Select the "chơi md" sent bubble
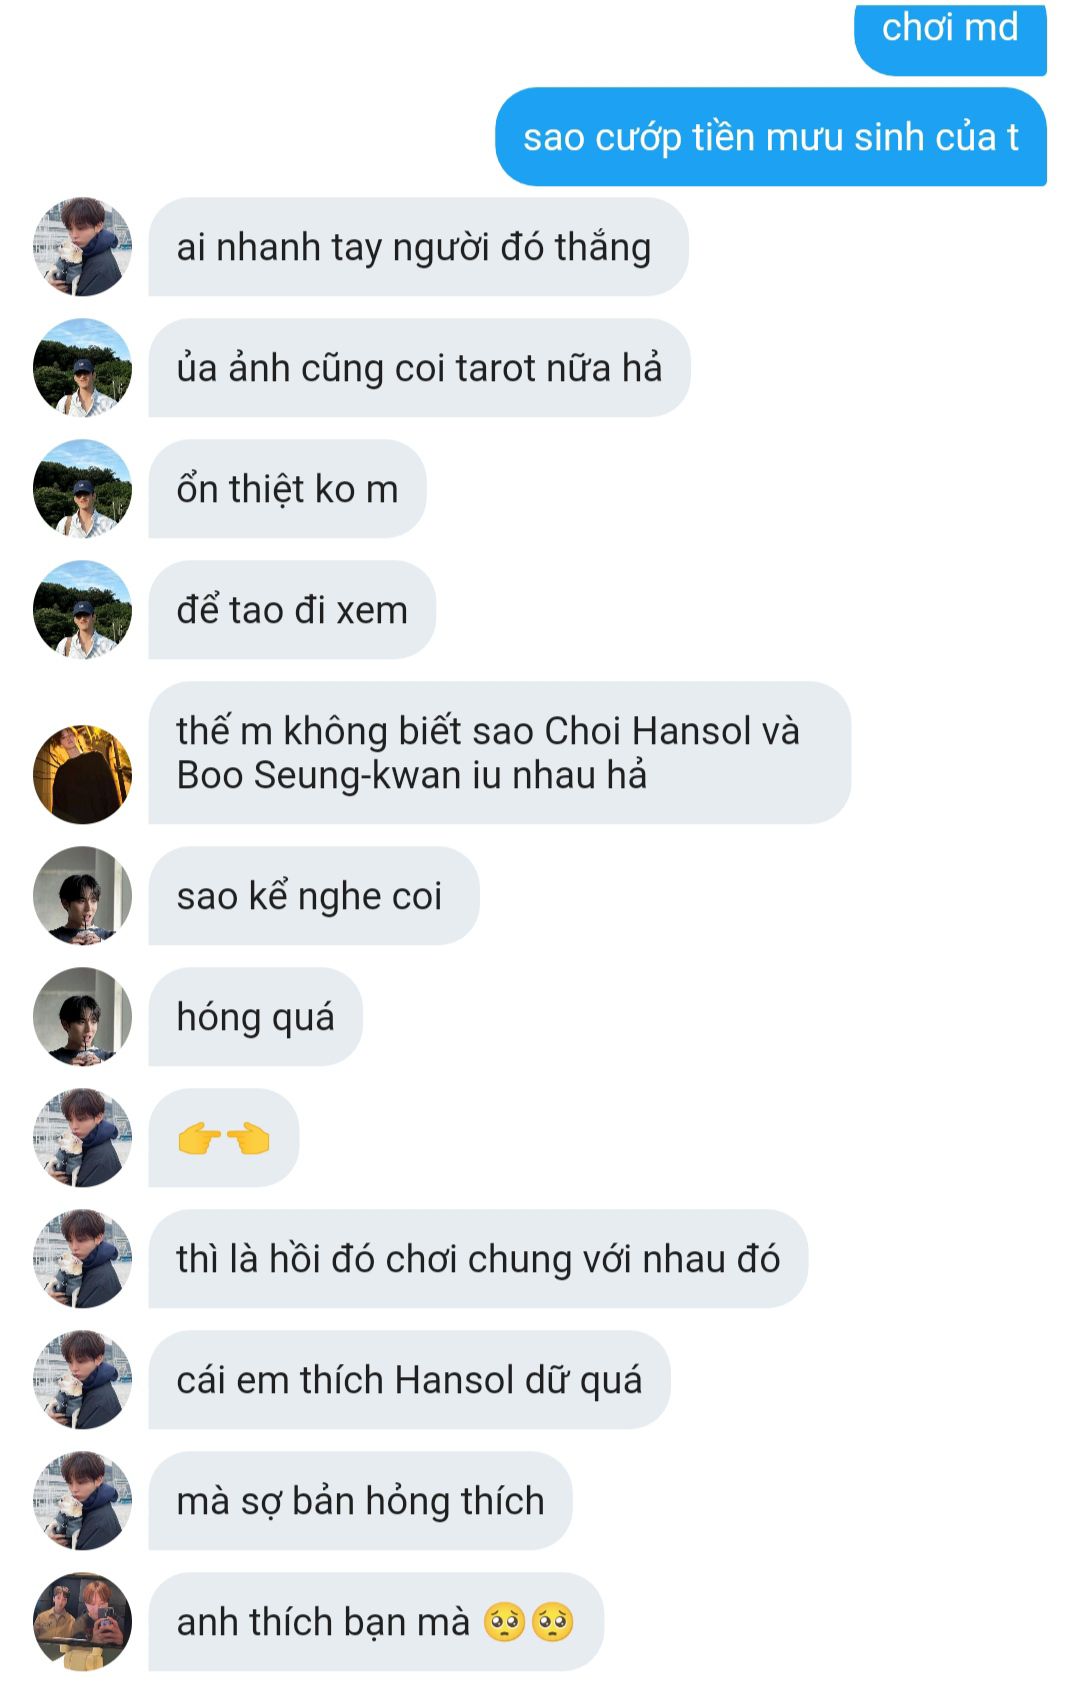Image resolution: width=1080 pixels, height=1682 pixels. point(950,38)
